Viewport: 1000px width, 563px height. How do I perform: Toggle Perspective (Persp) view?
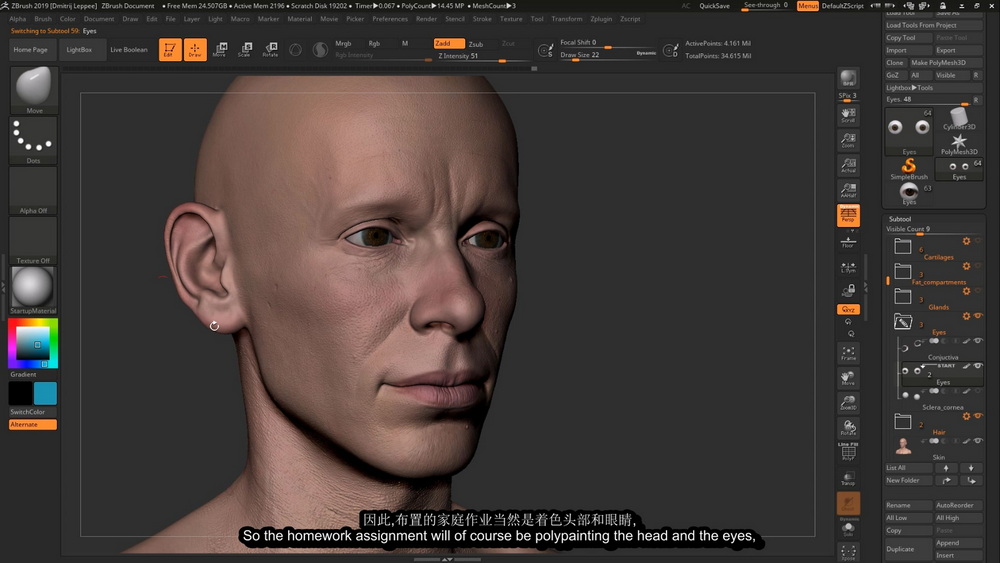pyautogui.click(x=848, y=216)
